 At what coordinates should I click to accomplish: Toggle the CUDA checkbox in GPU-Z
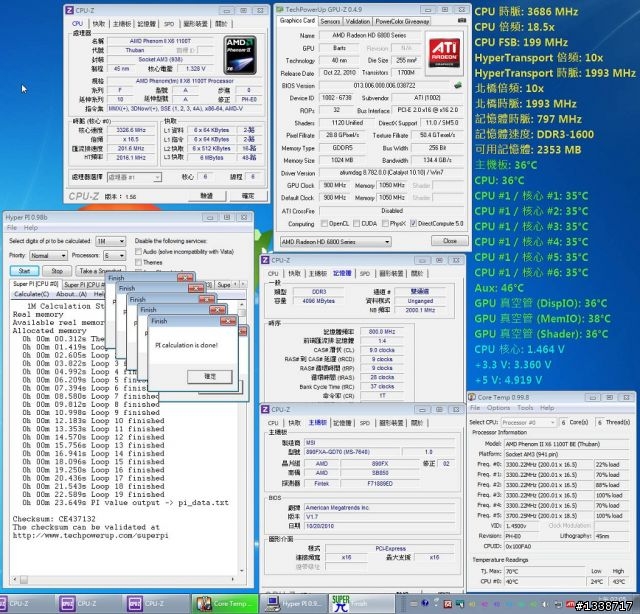click(356, 223)
